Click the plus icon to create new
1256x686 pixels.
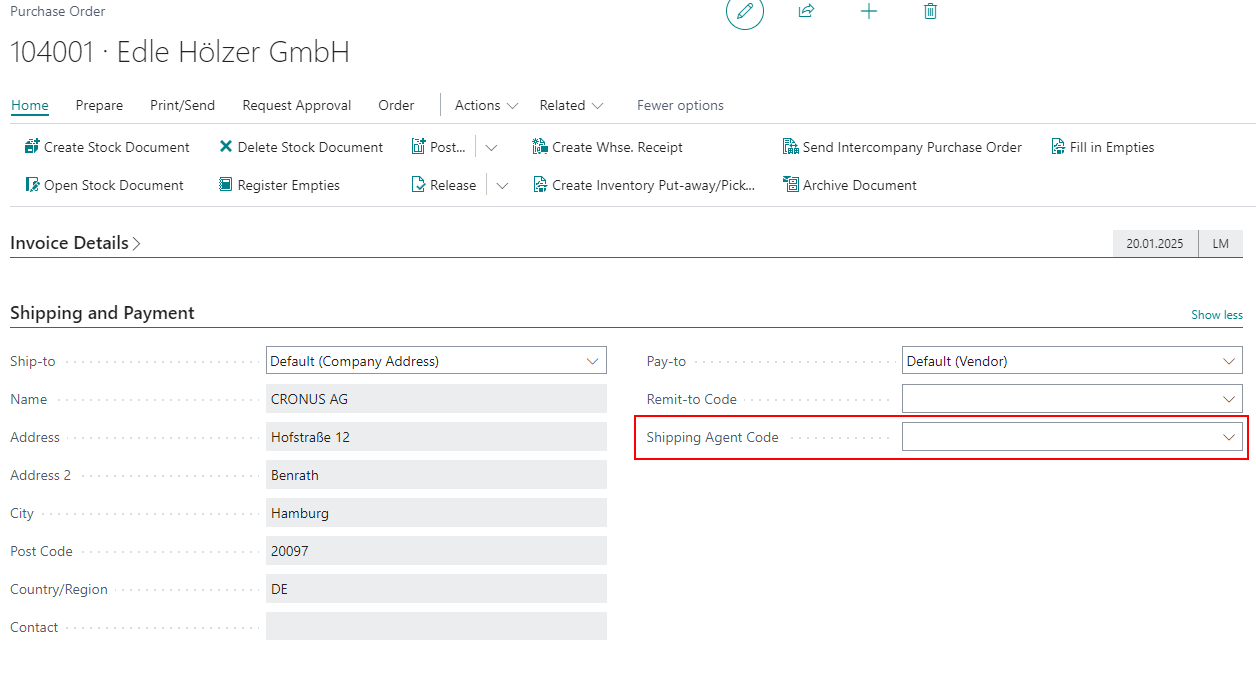[868, 12]
